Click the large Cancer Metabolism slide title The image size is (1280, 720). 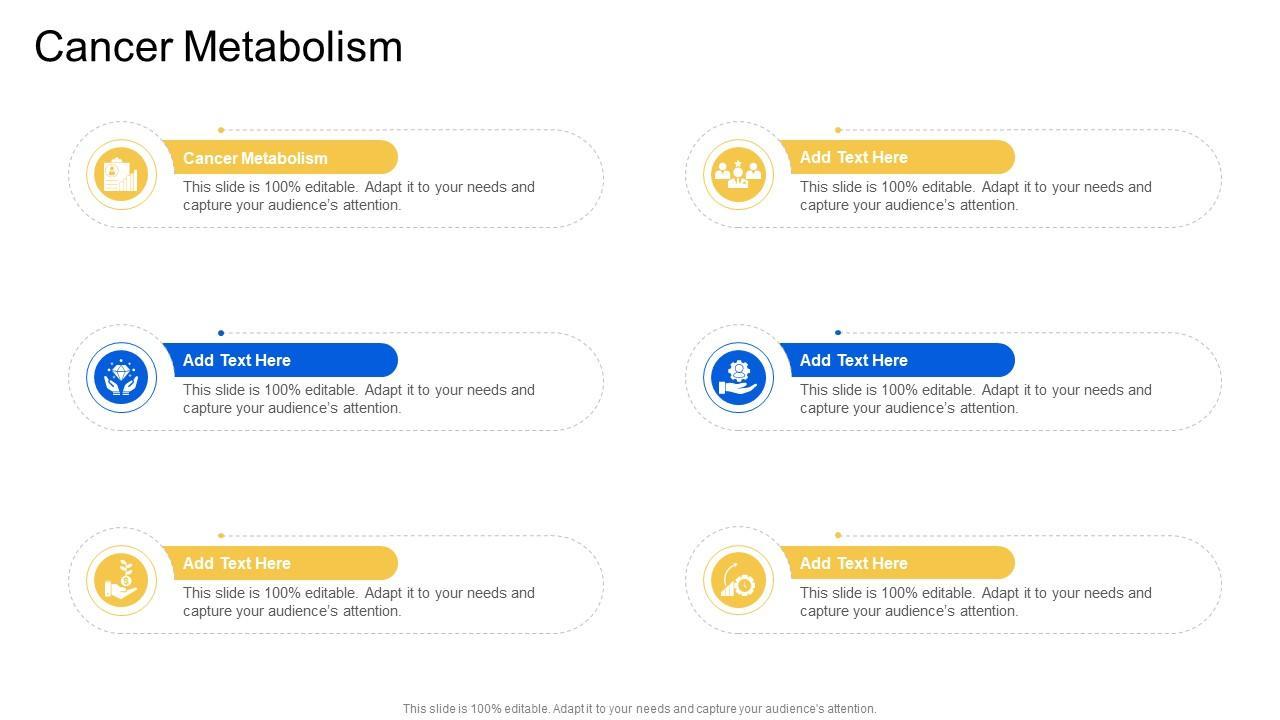pyautogui.click(x=218, y=47)
